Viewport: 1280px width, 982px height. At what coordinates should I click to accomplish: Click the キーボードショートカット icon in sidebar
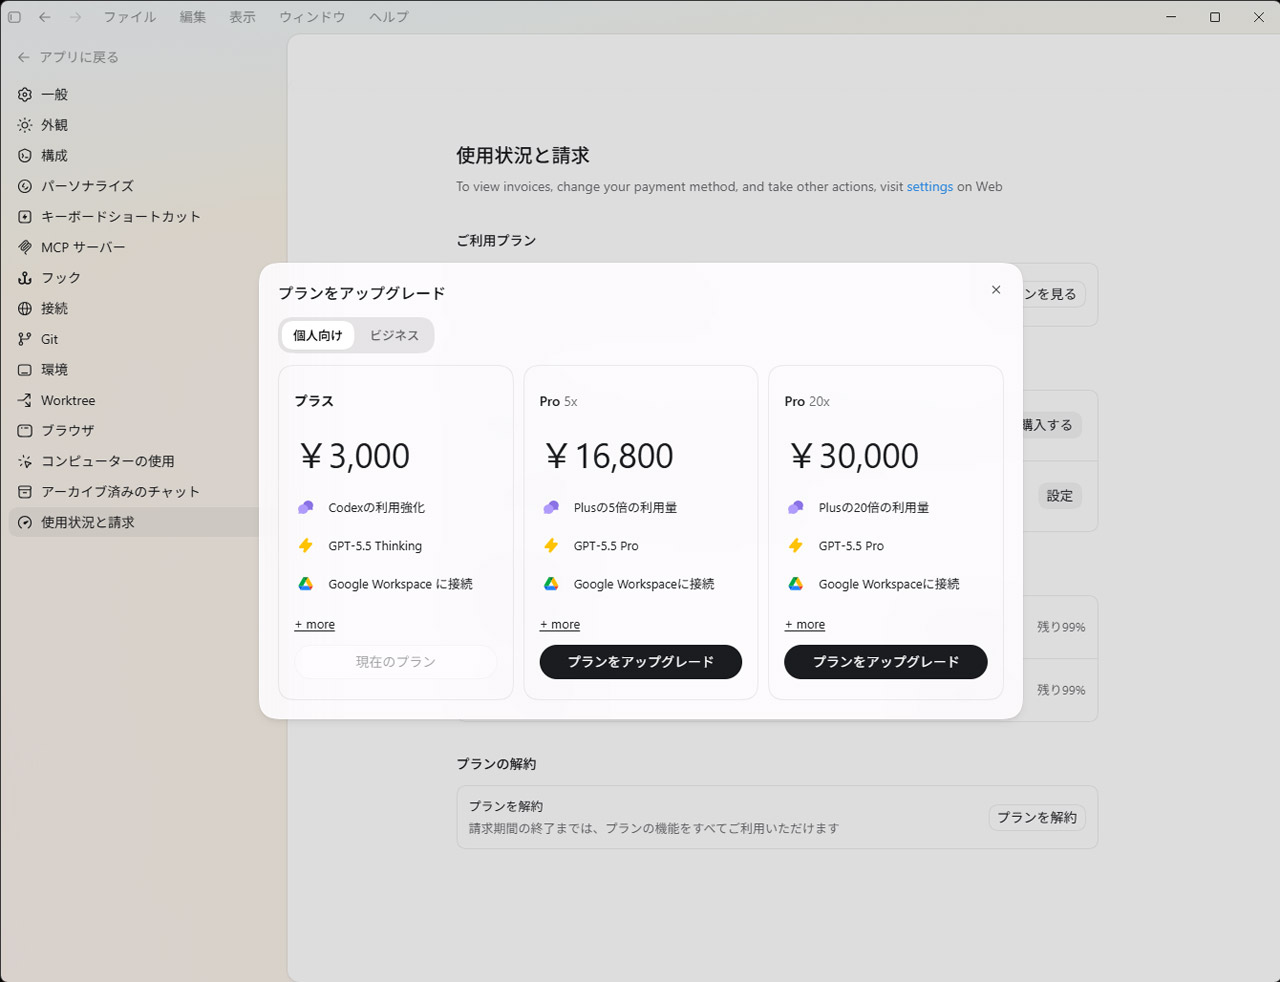(25, 216)
